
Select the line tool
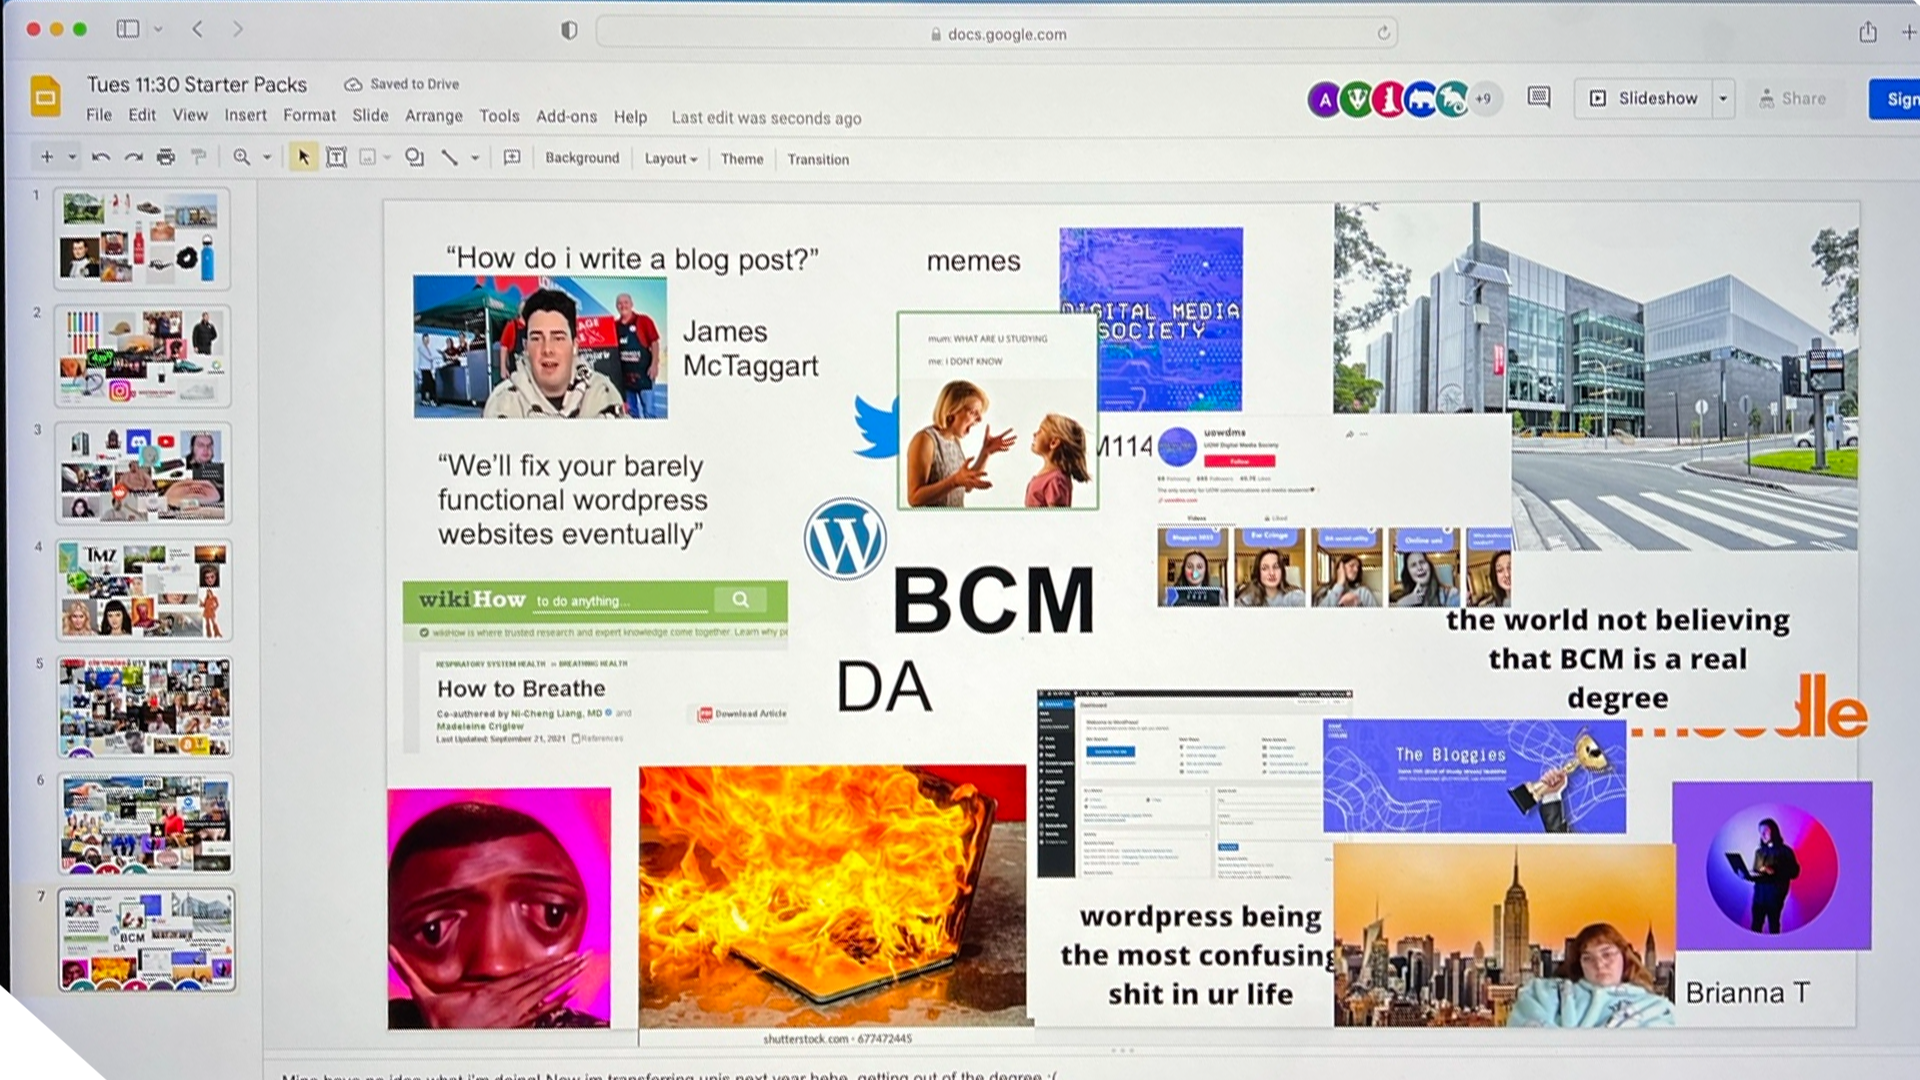click(x=450, y=157)
